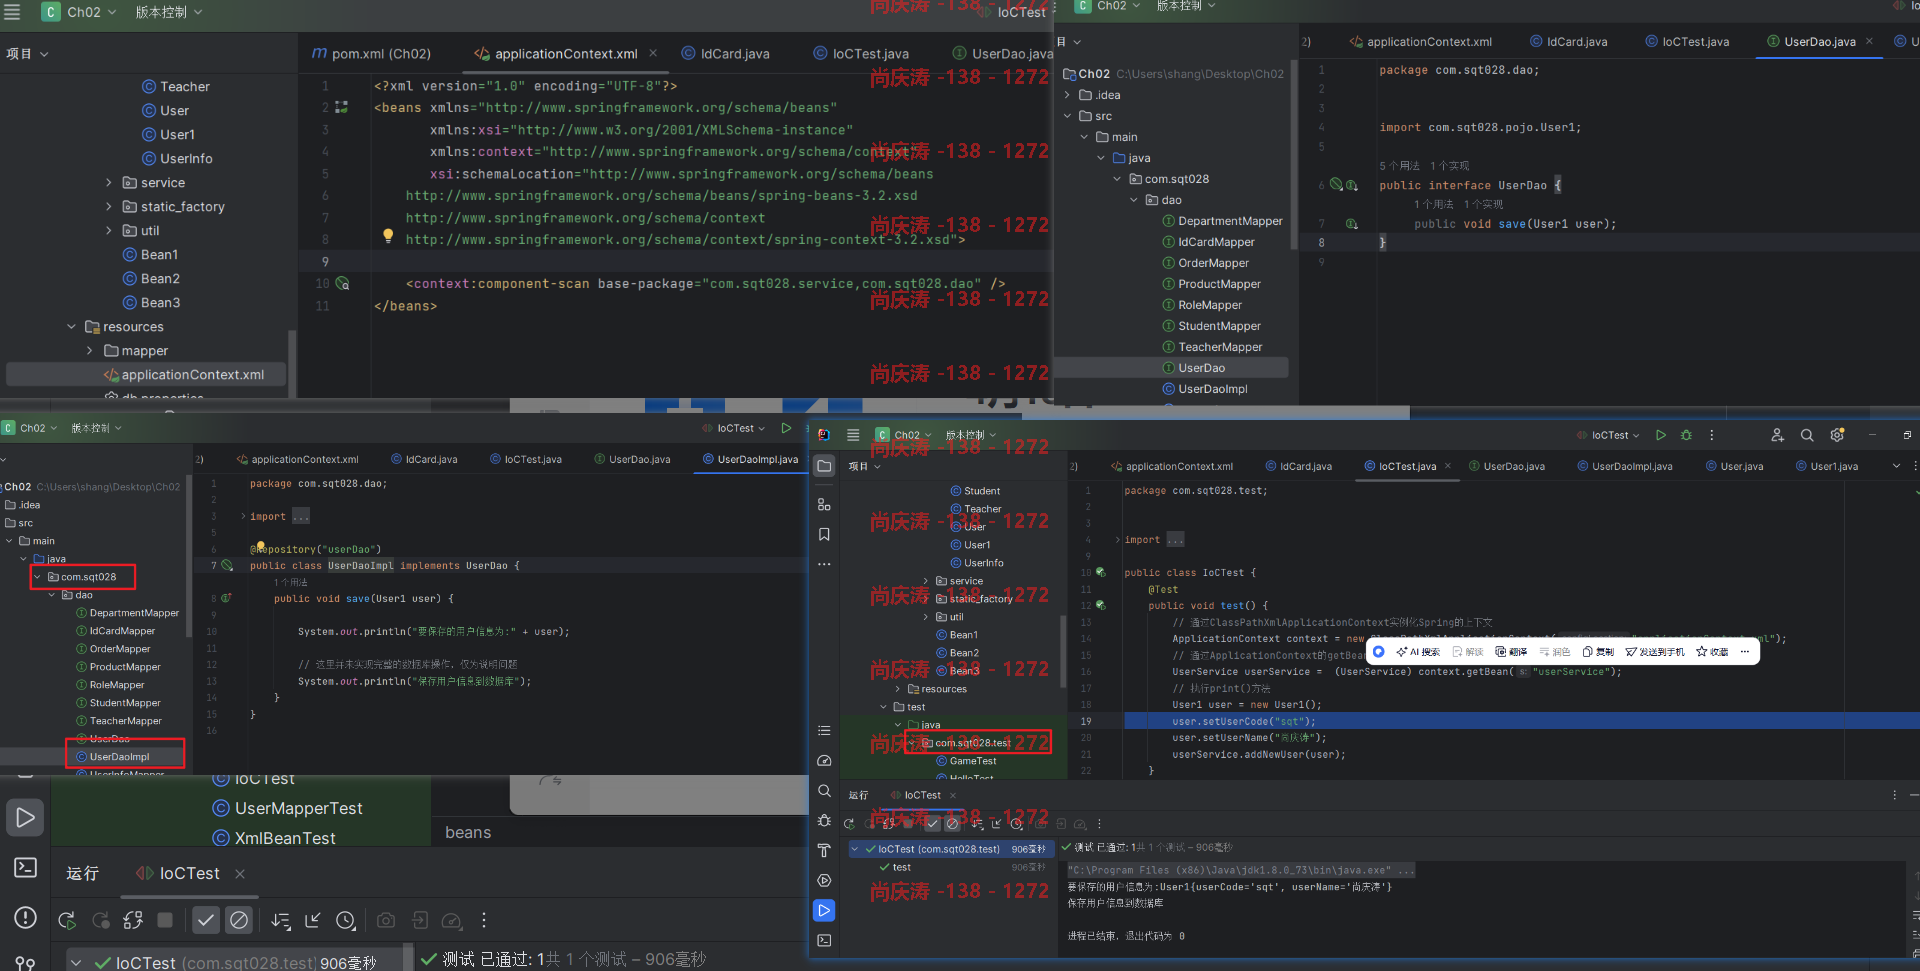The height and width of the screenshot is (971, 1920).
Task: Expand the mapper folder in top-left tree
Action: pyautogui.click(x=90, y=351)
